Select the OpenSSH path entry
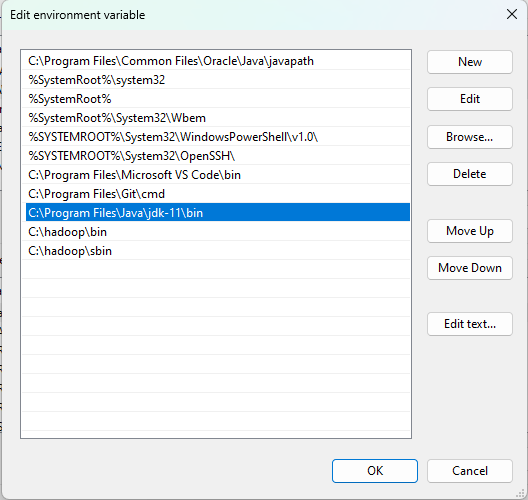The image size is (528, 500). (x=218, y=156)
